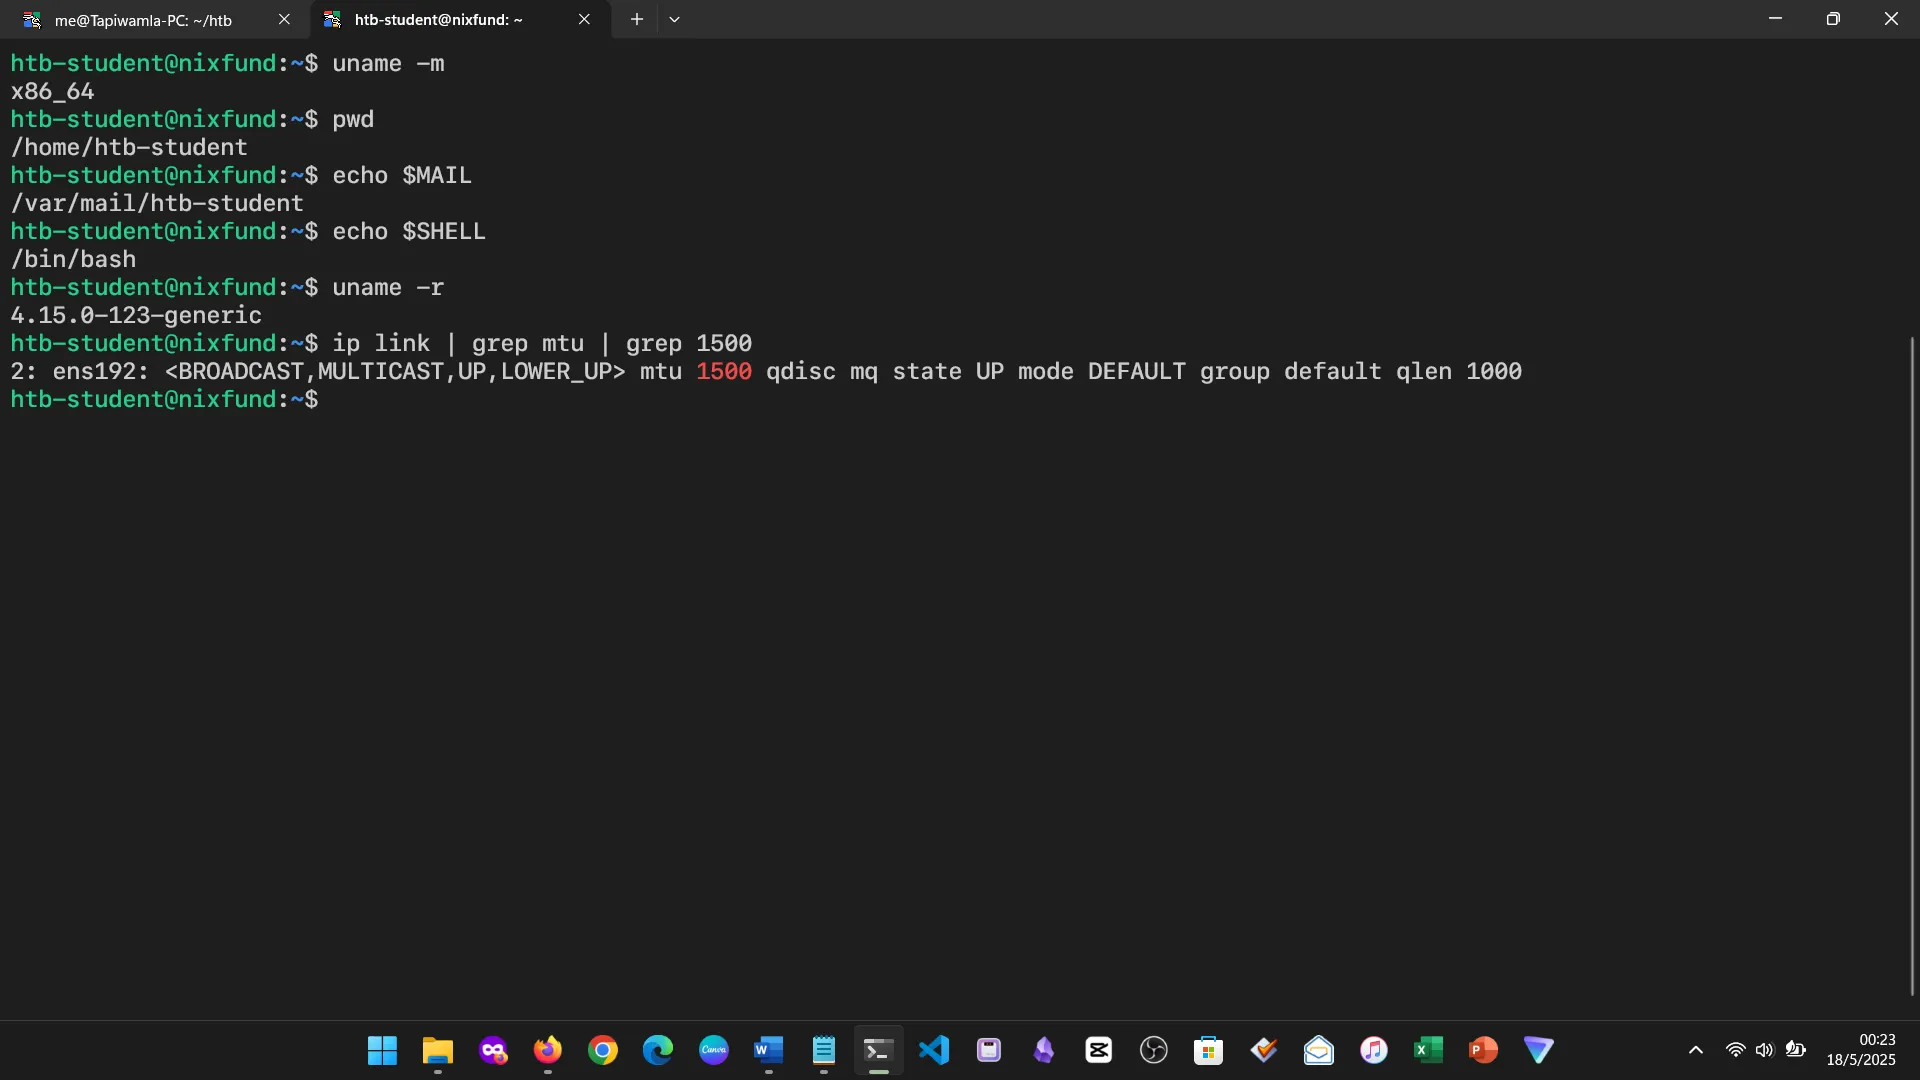The width and height of the screenshot is (1920, 1080).
Task: Close the me@Tapiwamla-PC tab
Action: tap(284, 19)
